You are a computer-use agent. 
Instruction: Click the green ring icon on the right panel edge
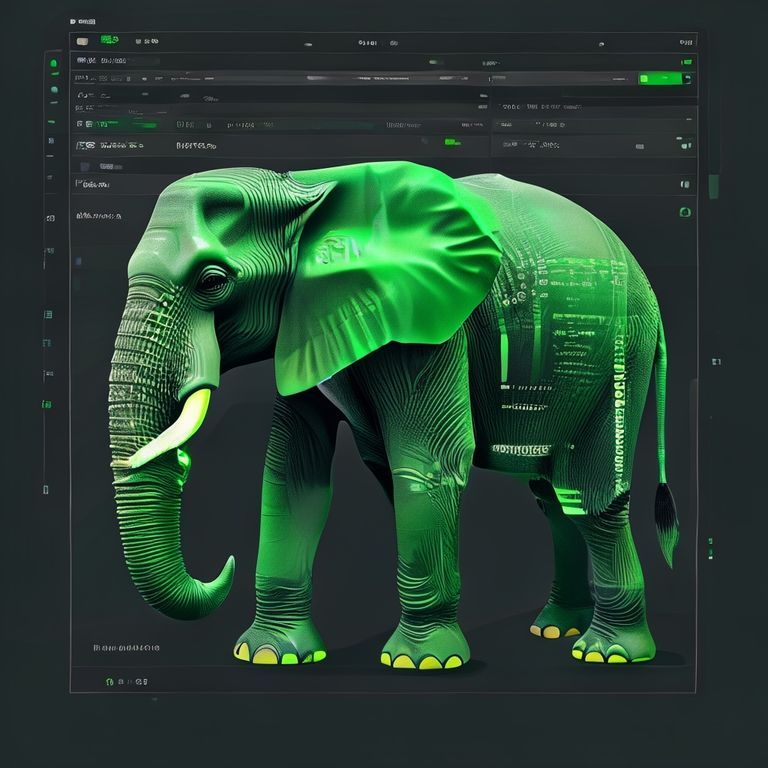point(685,212)
